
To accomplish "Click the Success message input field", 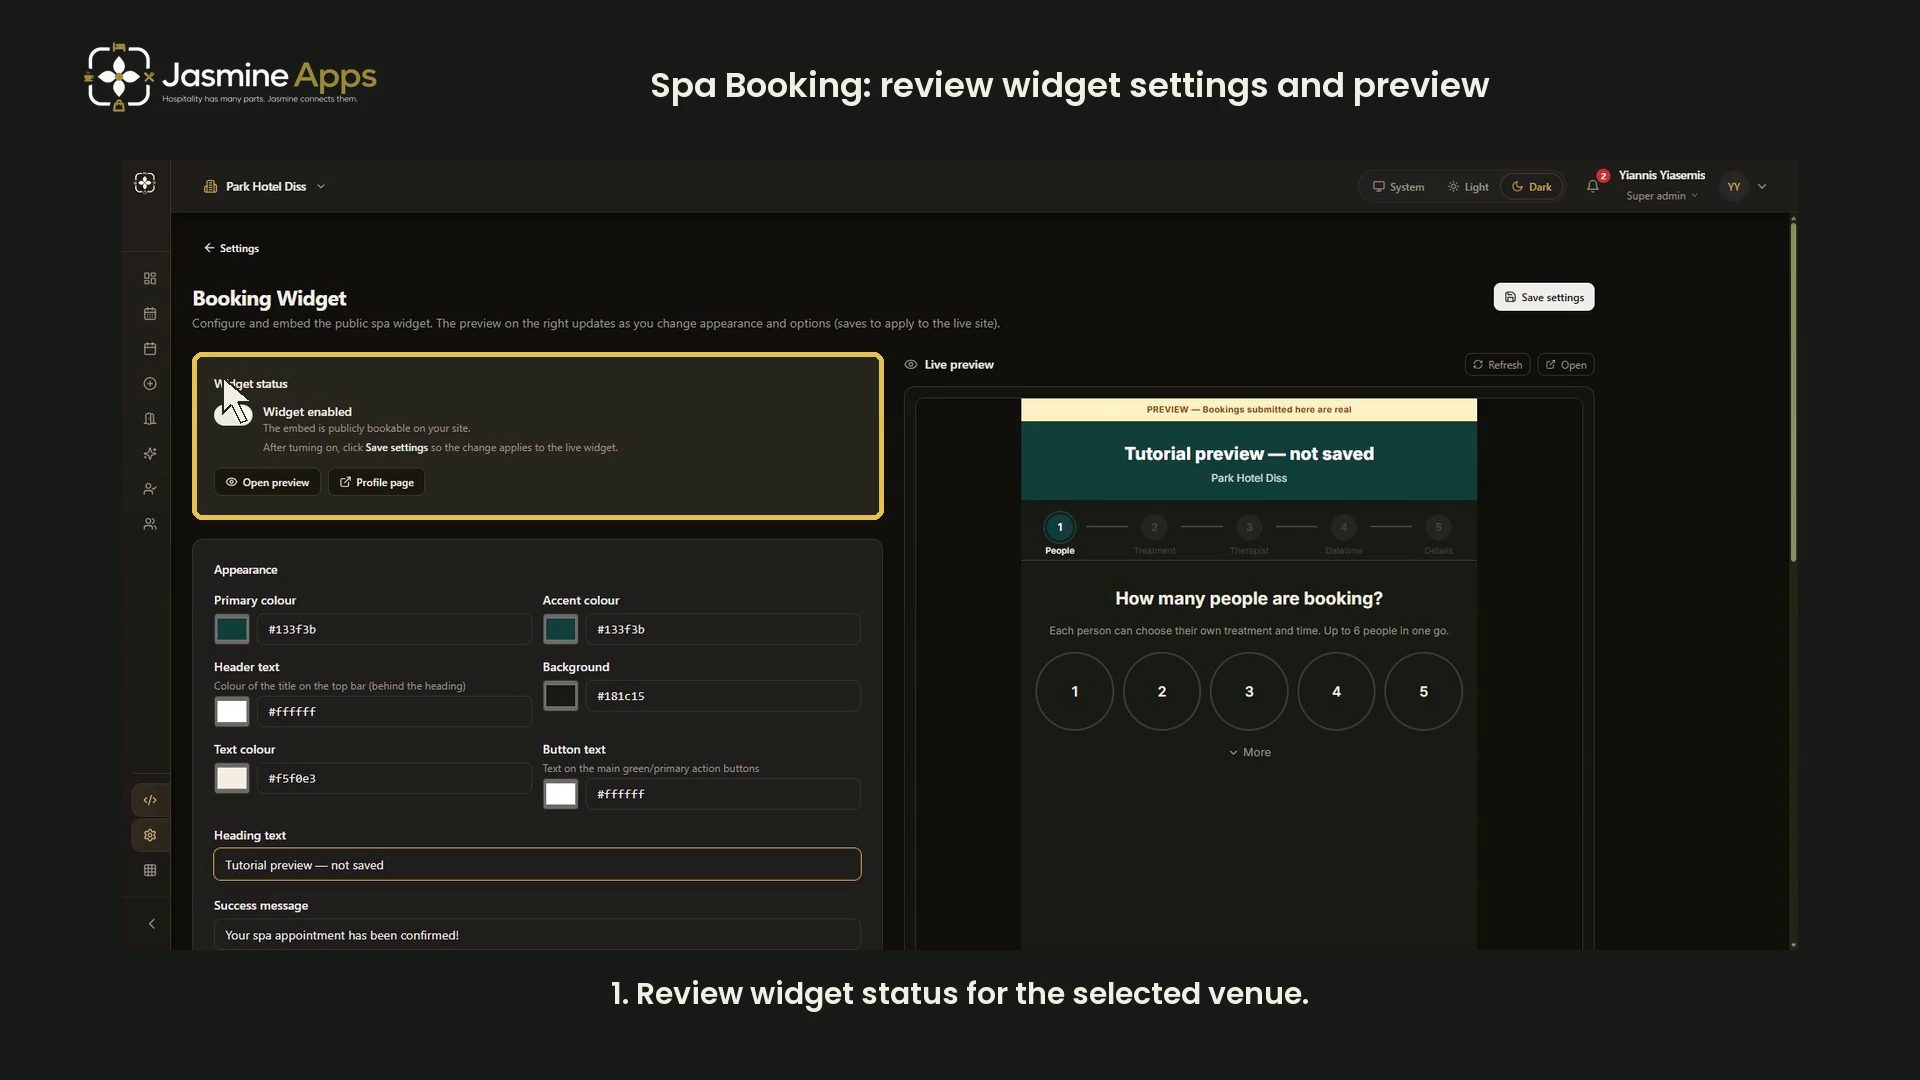I will click(x=537, y=935).
